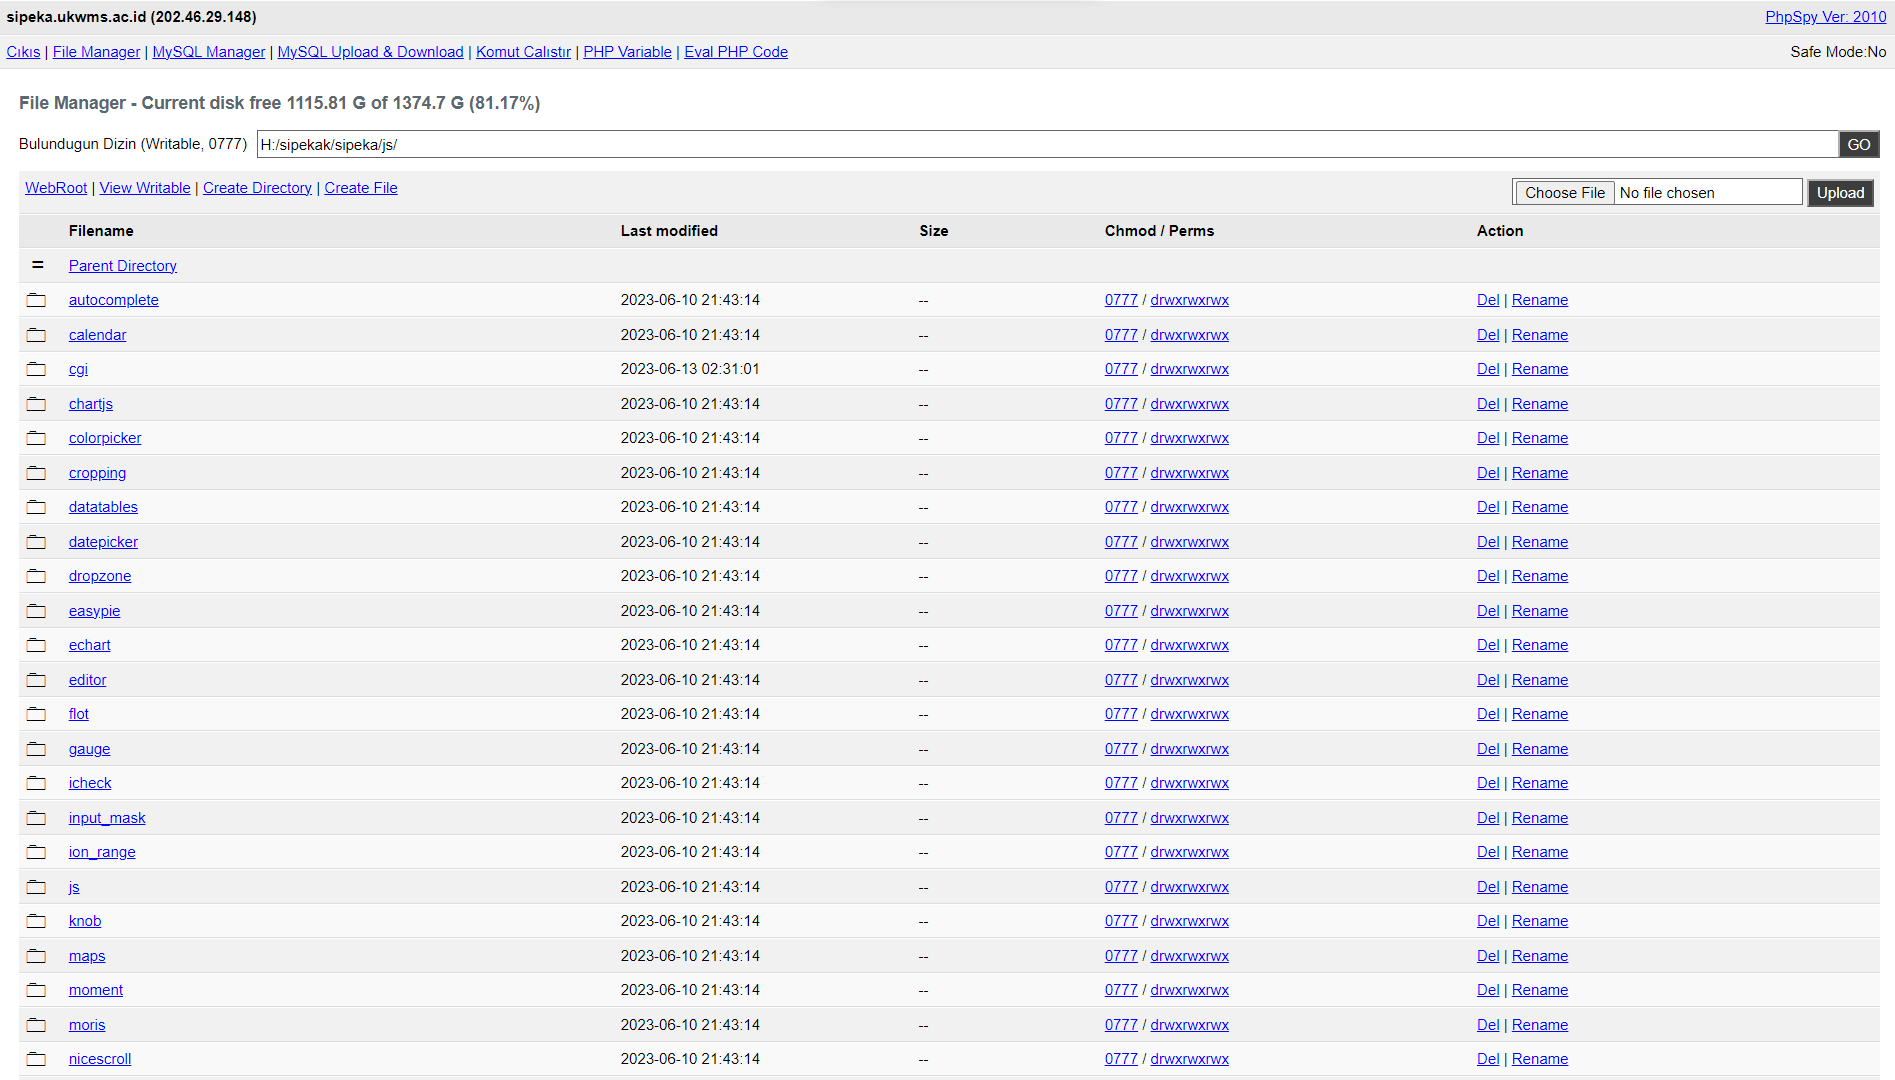Viewport: 1895px width, 1080px height.
Task: Click the folder icon beside moment
Action: click(36, 990)
